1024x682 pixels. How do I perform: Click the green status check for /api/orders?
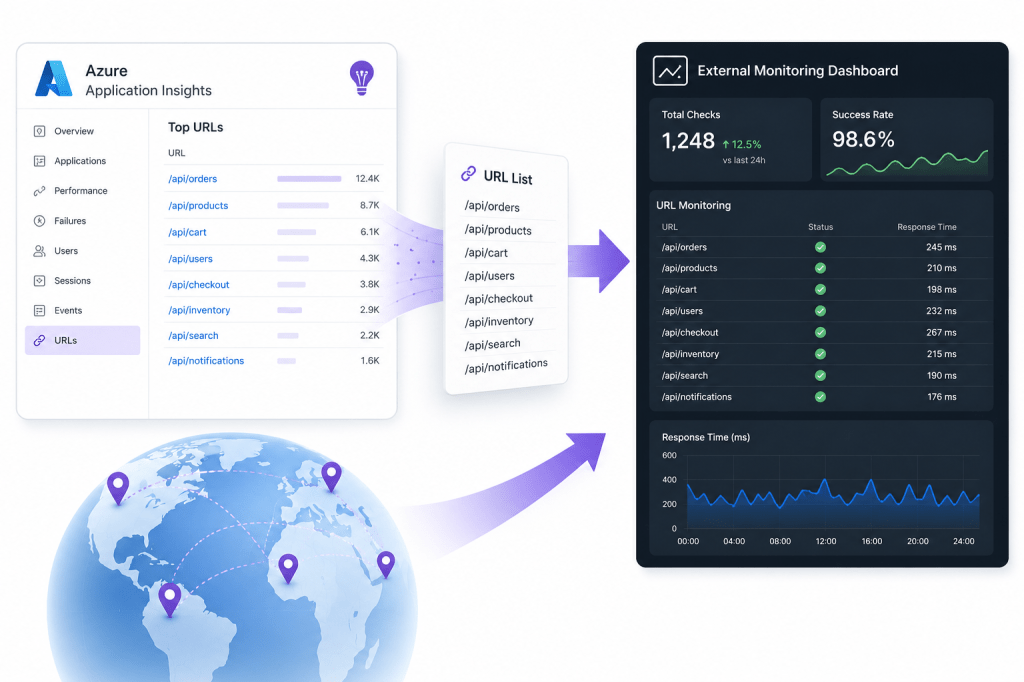[820, 247]
